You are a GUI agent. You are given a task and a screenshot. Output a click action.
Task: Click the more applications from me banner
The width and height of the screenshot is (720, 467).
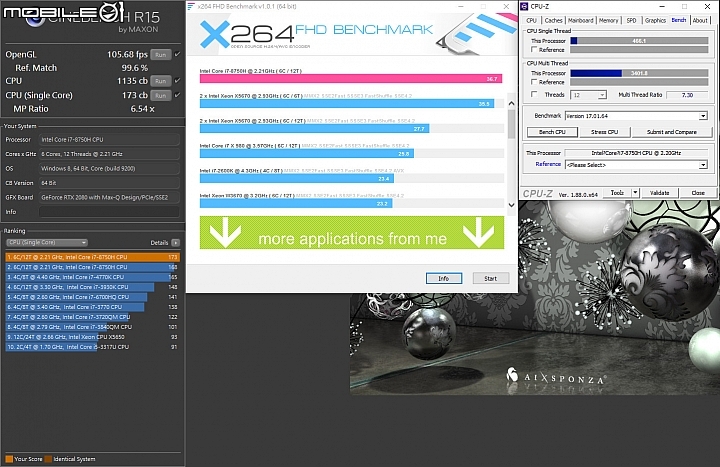(x=352, y=233)
